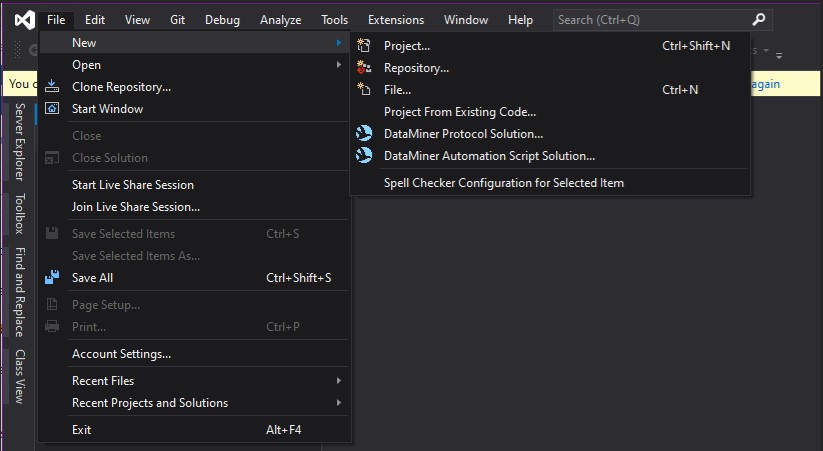Select Project From Existing Code...
The image size is (823, 451).
[x=550, y=112]
